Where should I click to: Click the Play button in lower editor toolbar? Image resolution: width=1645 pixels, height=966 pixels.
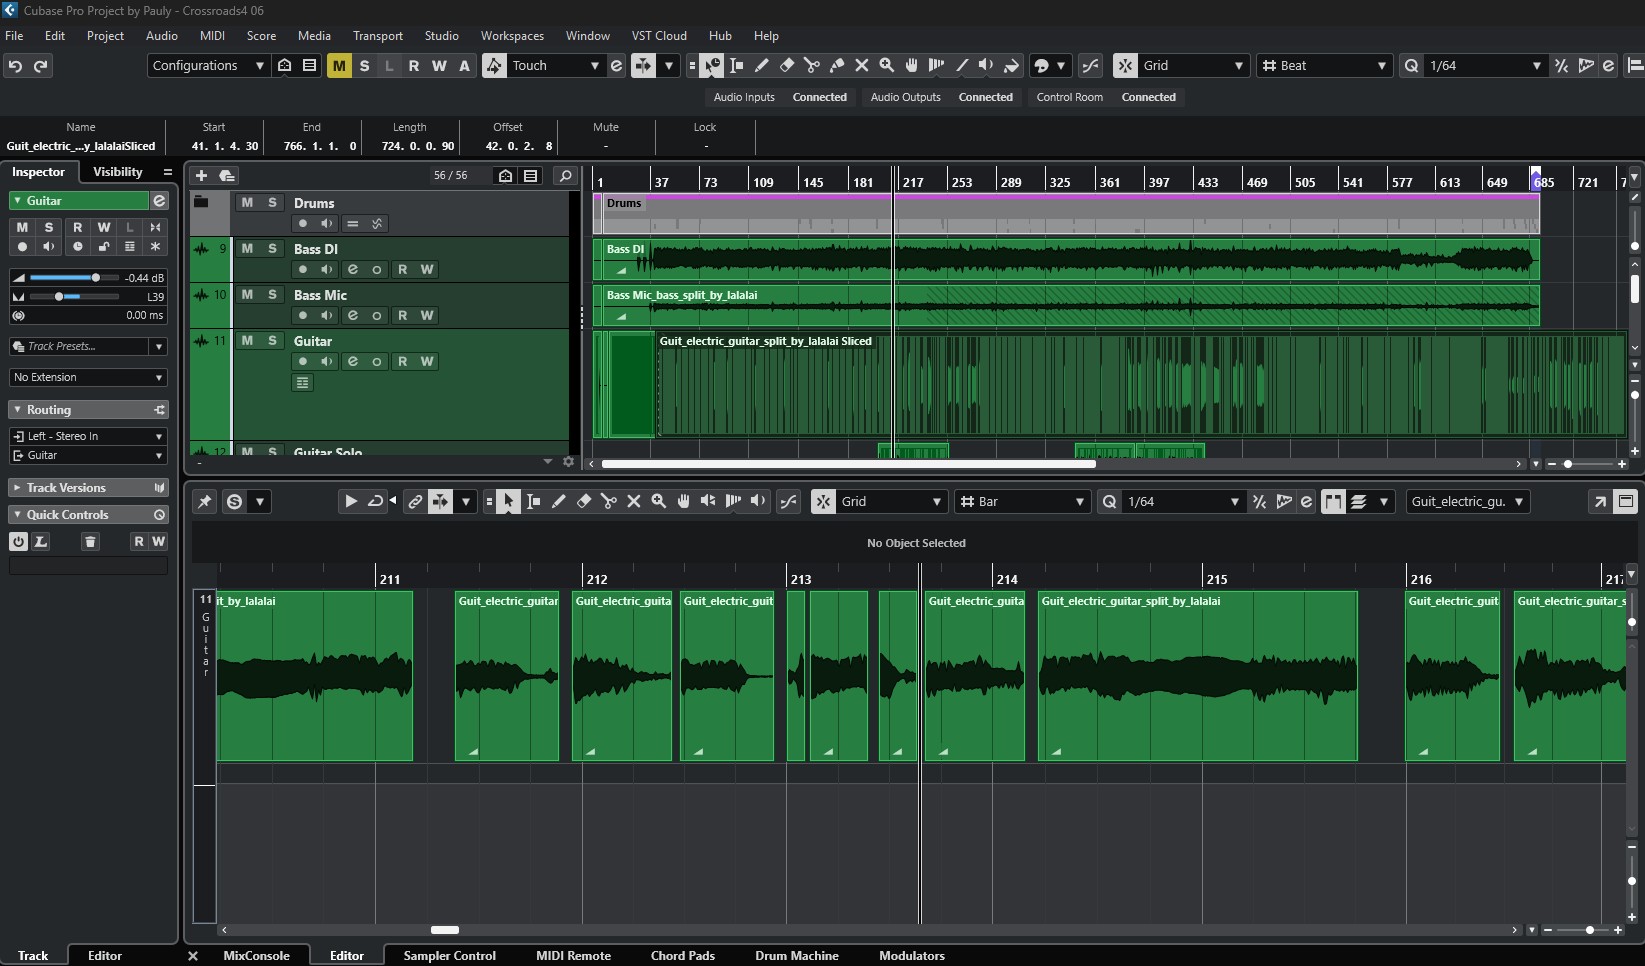coord(351,501)
